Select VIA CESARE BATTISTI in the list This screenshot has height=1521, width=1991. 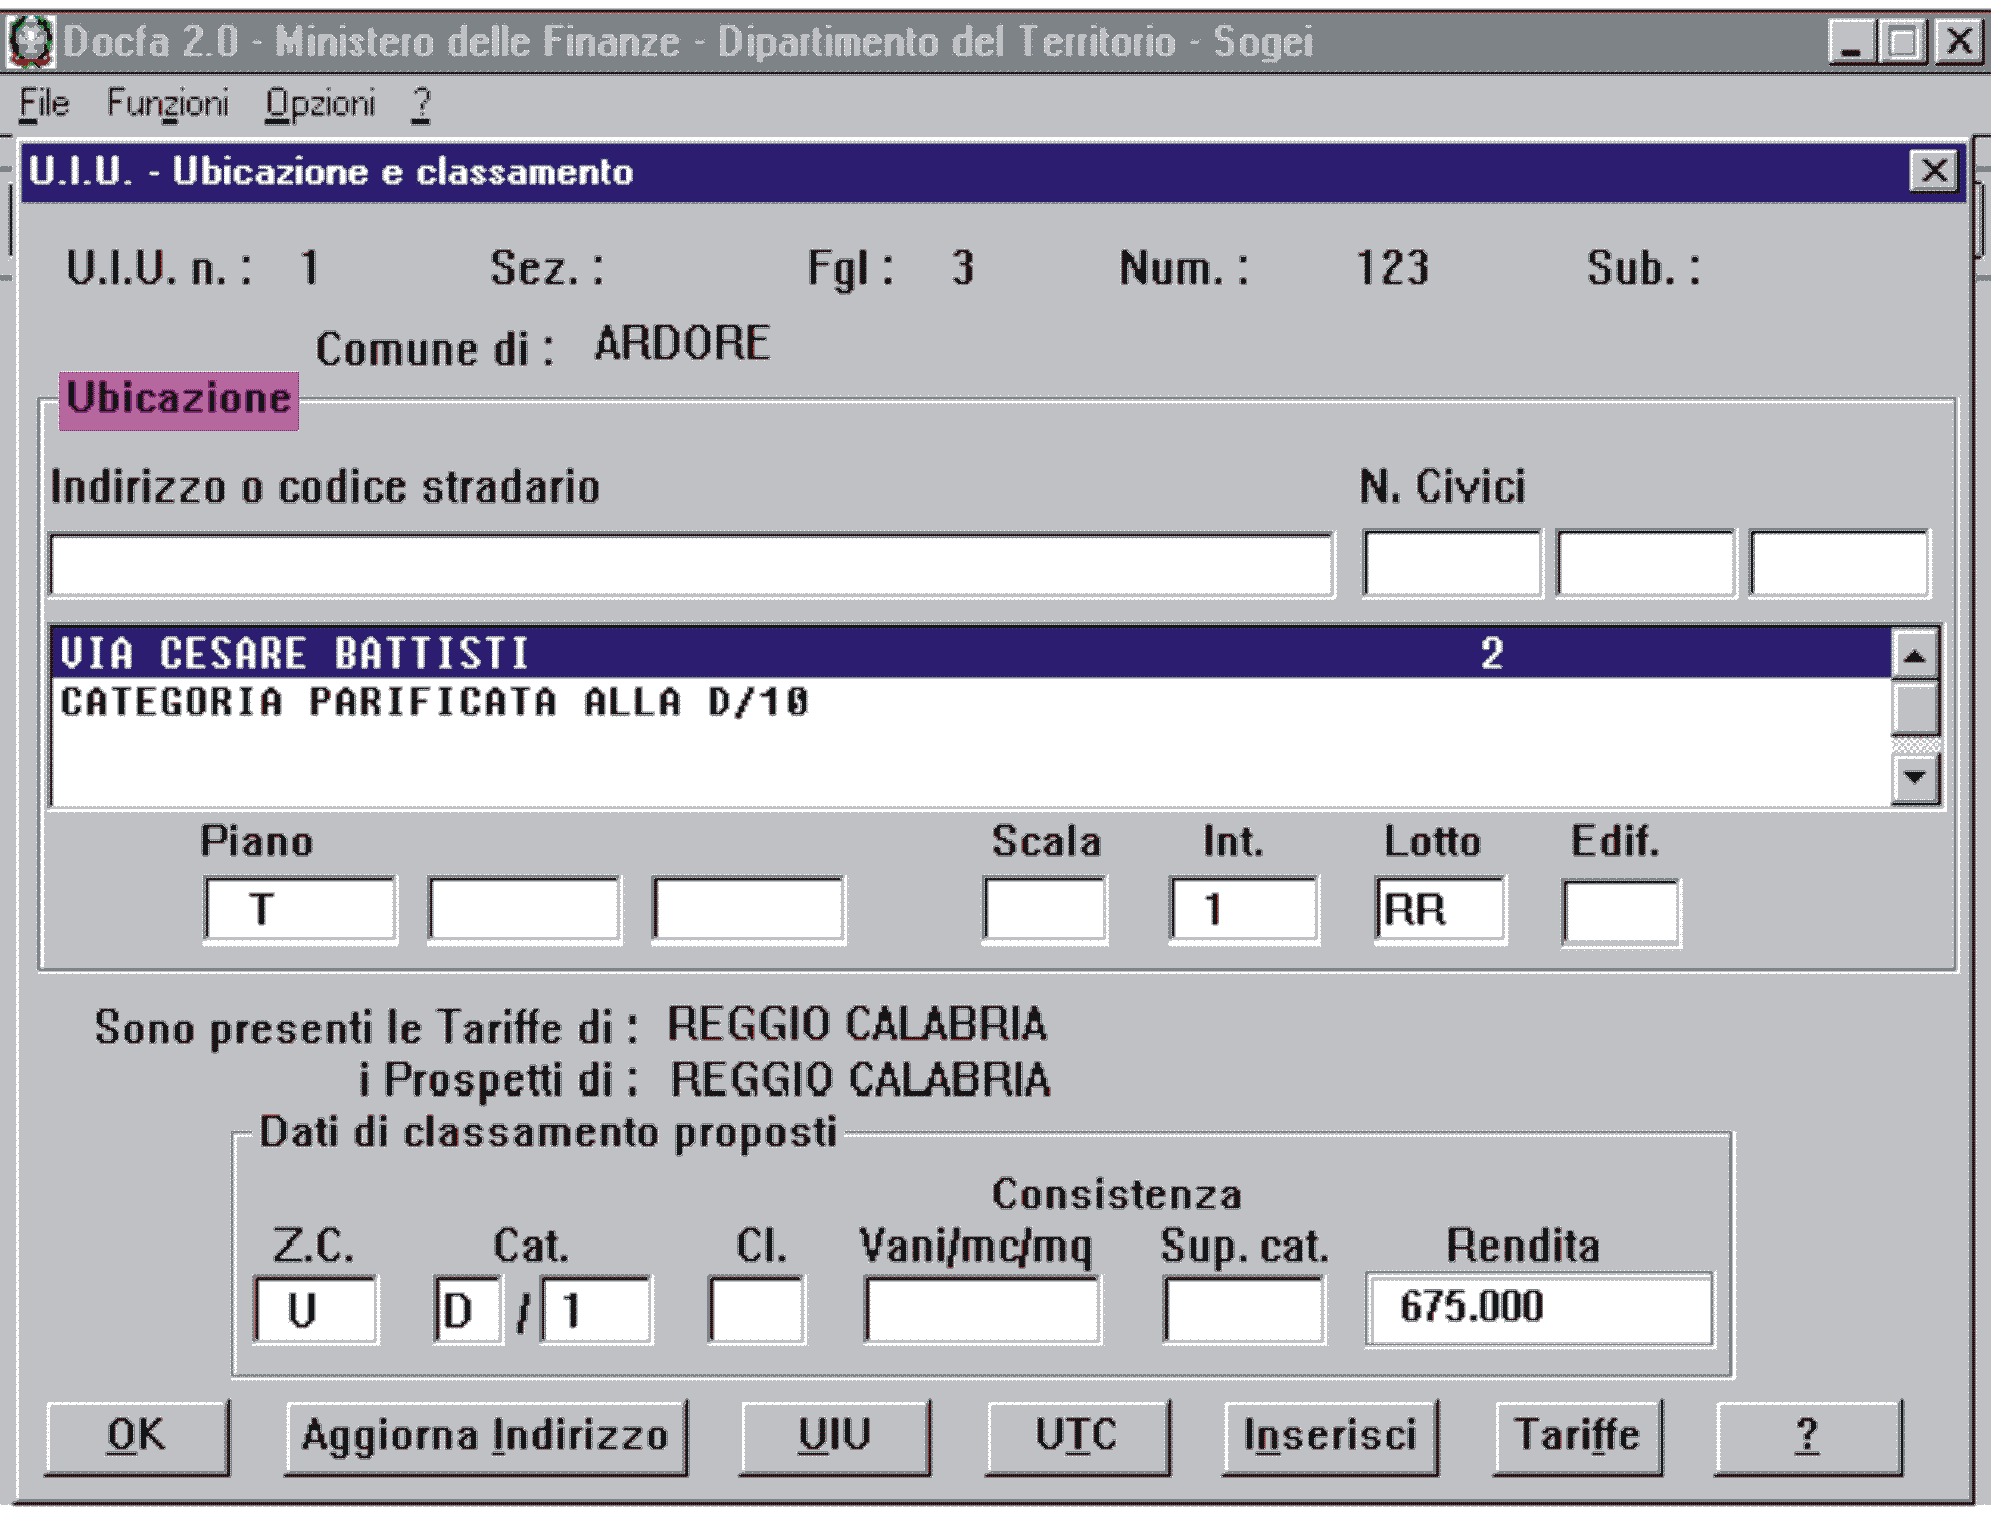[295, 654]
